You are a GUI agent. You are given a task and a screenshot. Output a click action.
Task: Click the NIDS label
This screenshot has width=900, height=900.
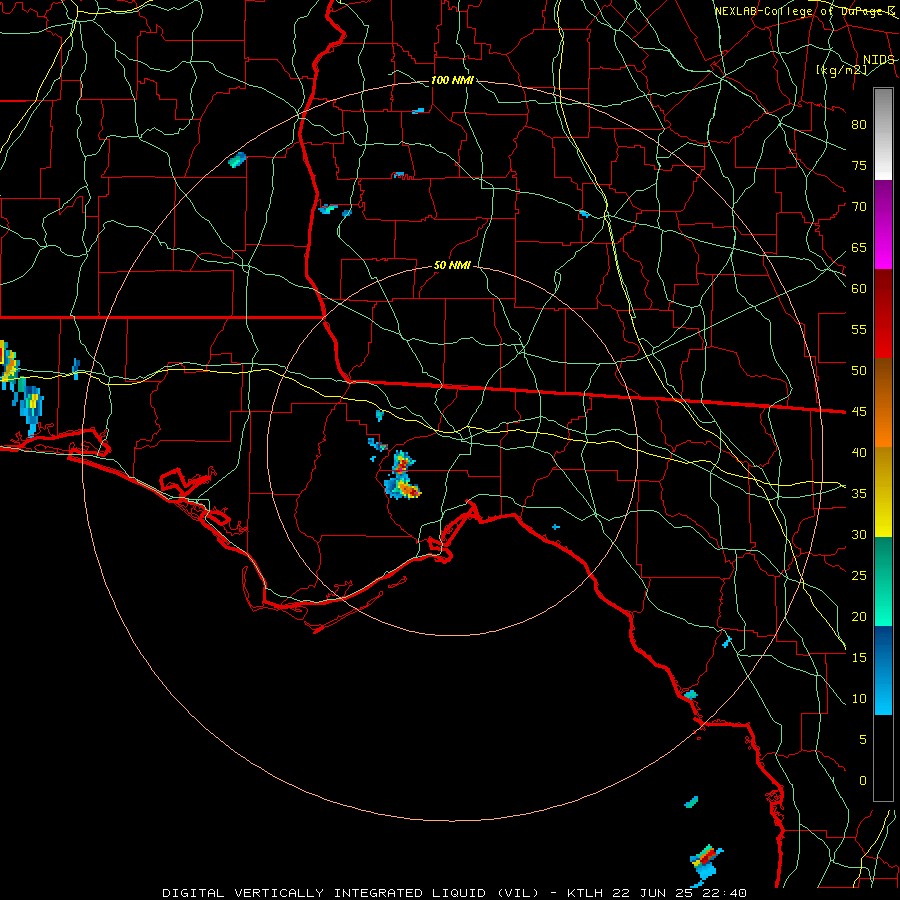click(878, 60)
